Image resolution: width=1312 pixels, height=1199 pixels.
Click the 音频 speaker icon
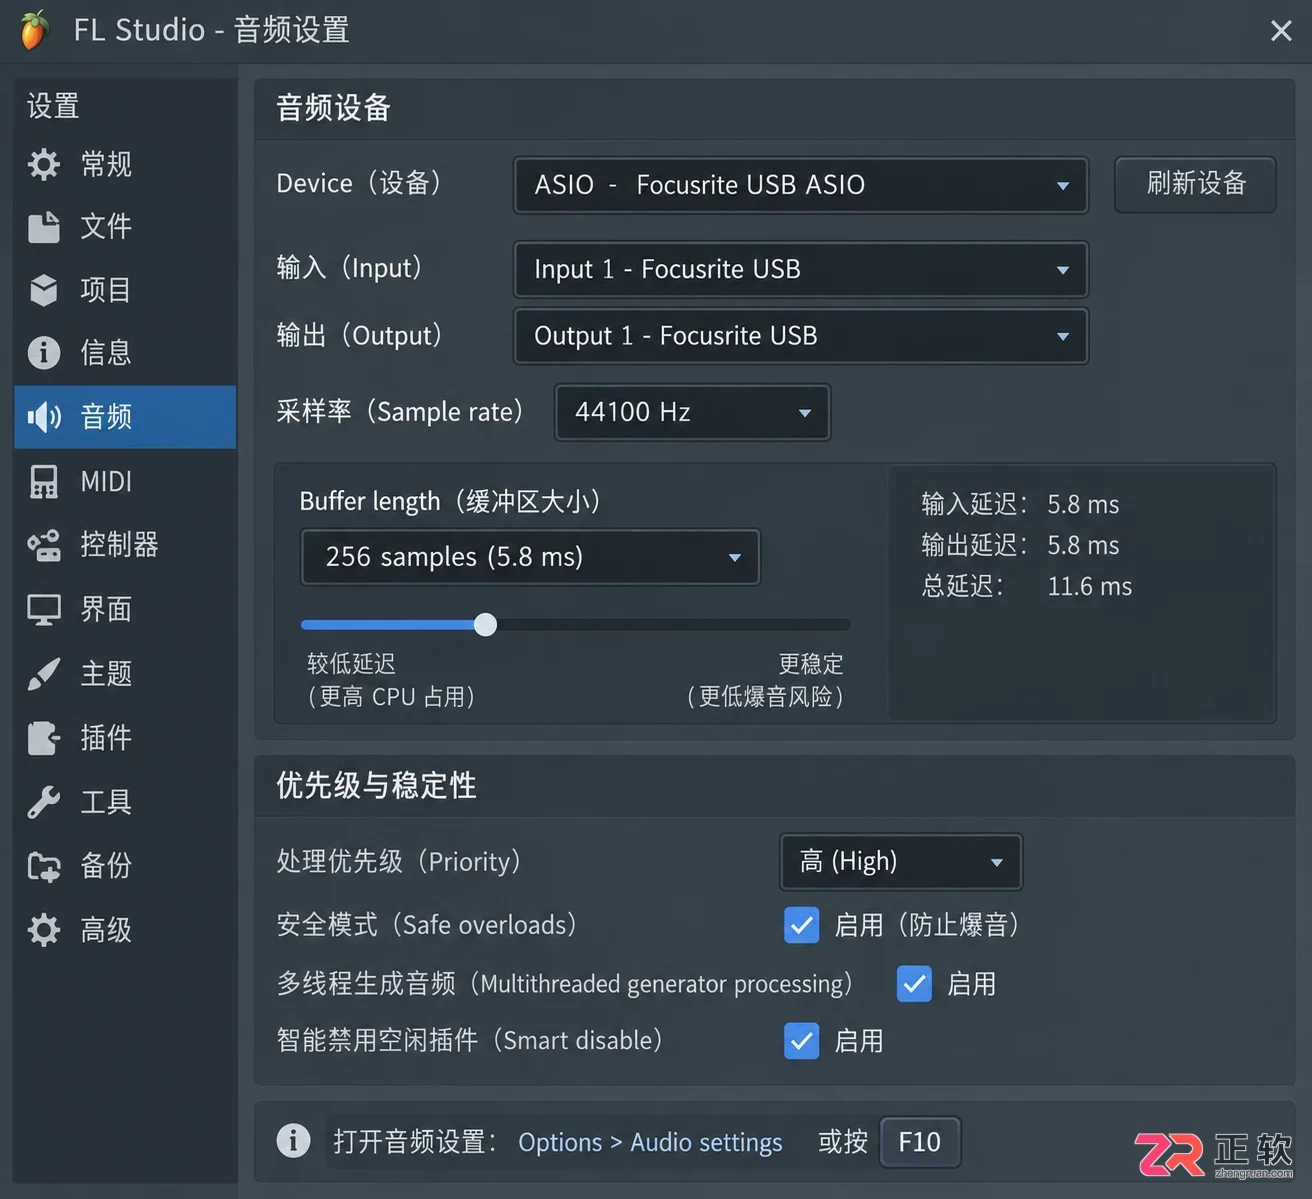point(44,417)
